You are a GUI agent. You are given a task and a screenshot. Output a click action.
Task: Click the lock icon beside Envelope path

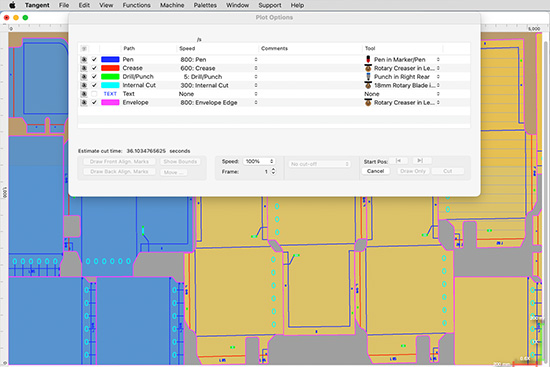tap(83, 102)
